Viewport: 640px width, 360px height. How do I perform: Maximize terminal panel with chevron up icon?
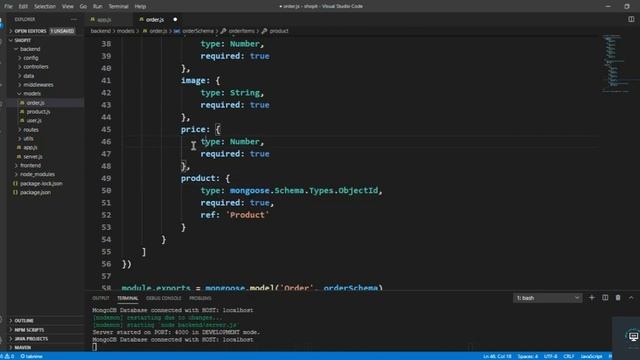[x=631, y=298]
